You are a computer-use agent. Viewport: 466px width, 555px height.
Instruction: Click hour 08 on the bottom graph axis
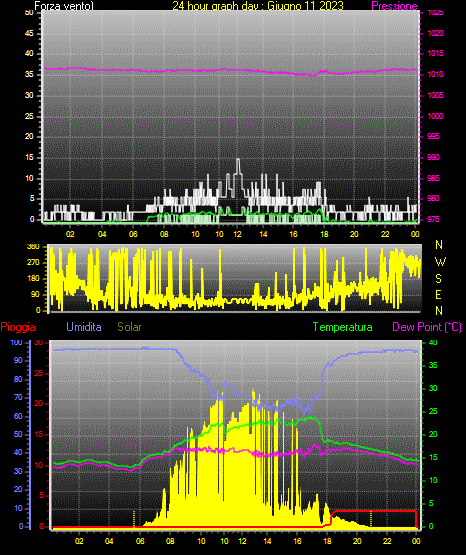170,541
